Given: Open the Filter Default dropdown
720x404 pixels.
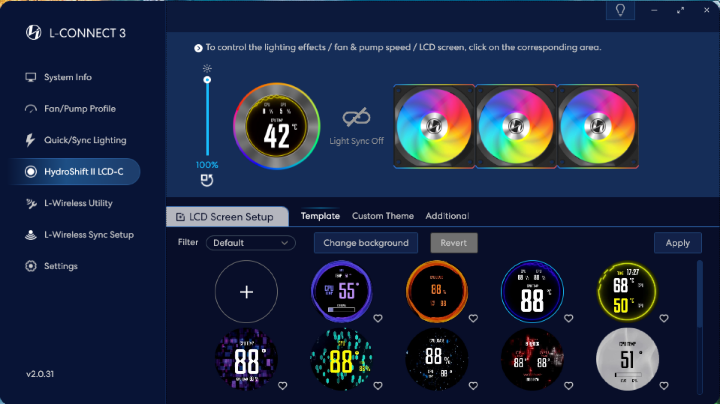Looking at the screenshot, I should pyautogui.click(x=250, y=242).
